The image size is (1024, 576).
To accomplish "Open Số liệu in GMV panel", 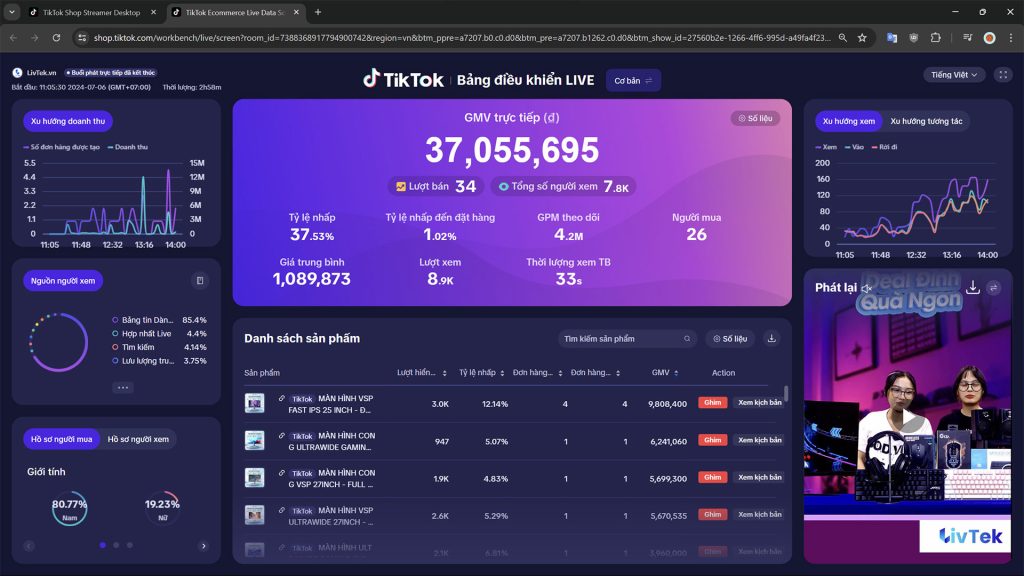I will 756,118.
